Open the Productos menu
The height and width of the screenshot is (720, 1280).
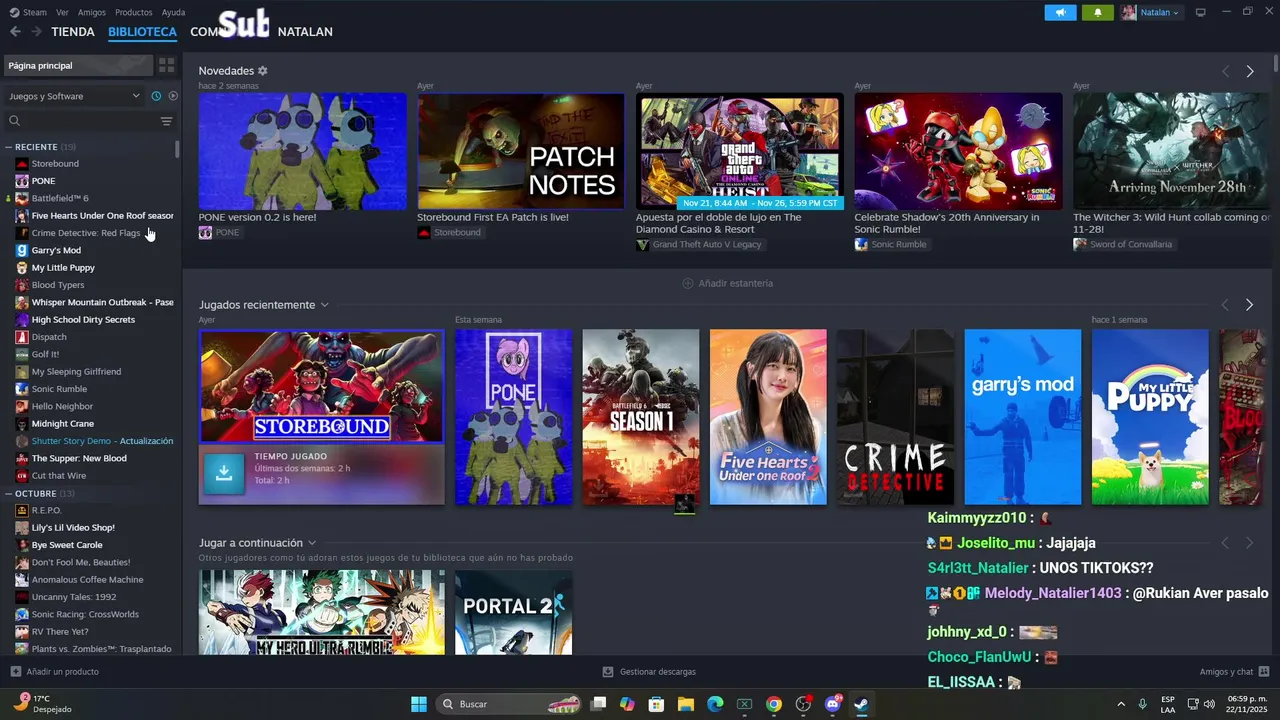point(134,12)
